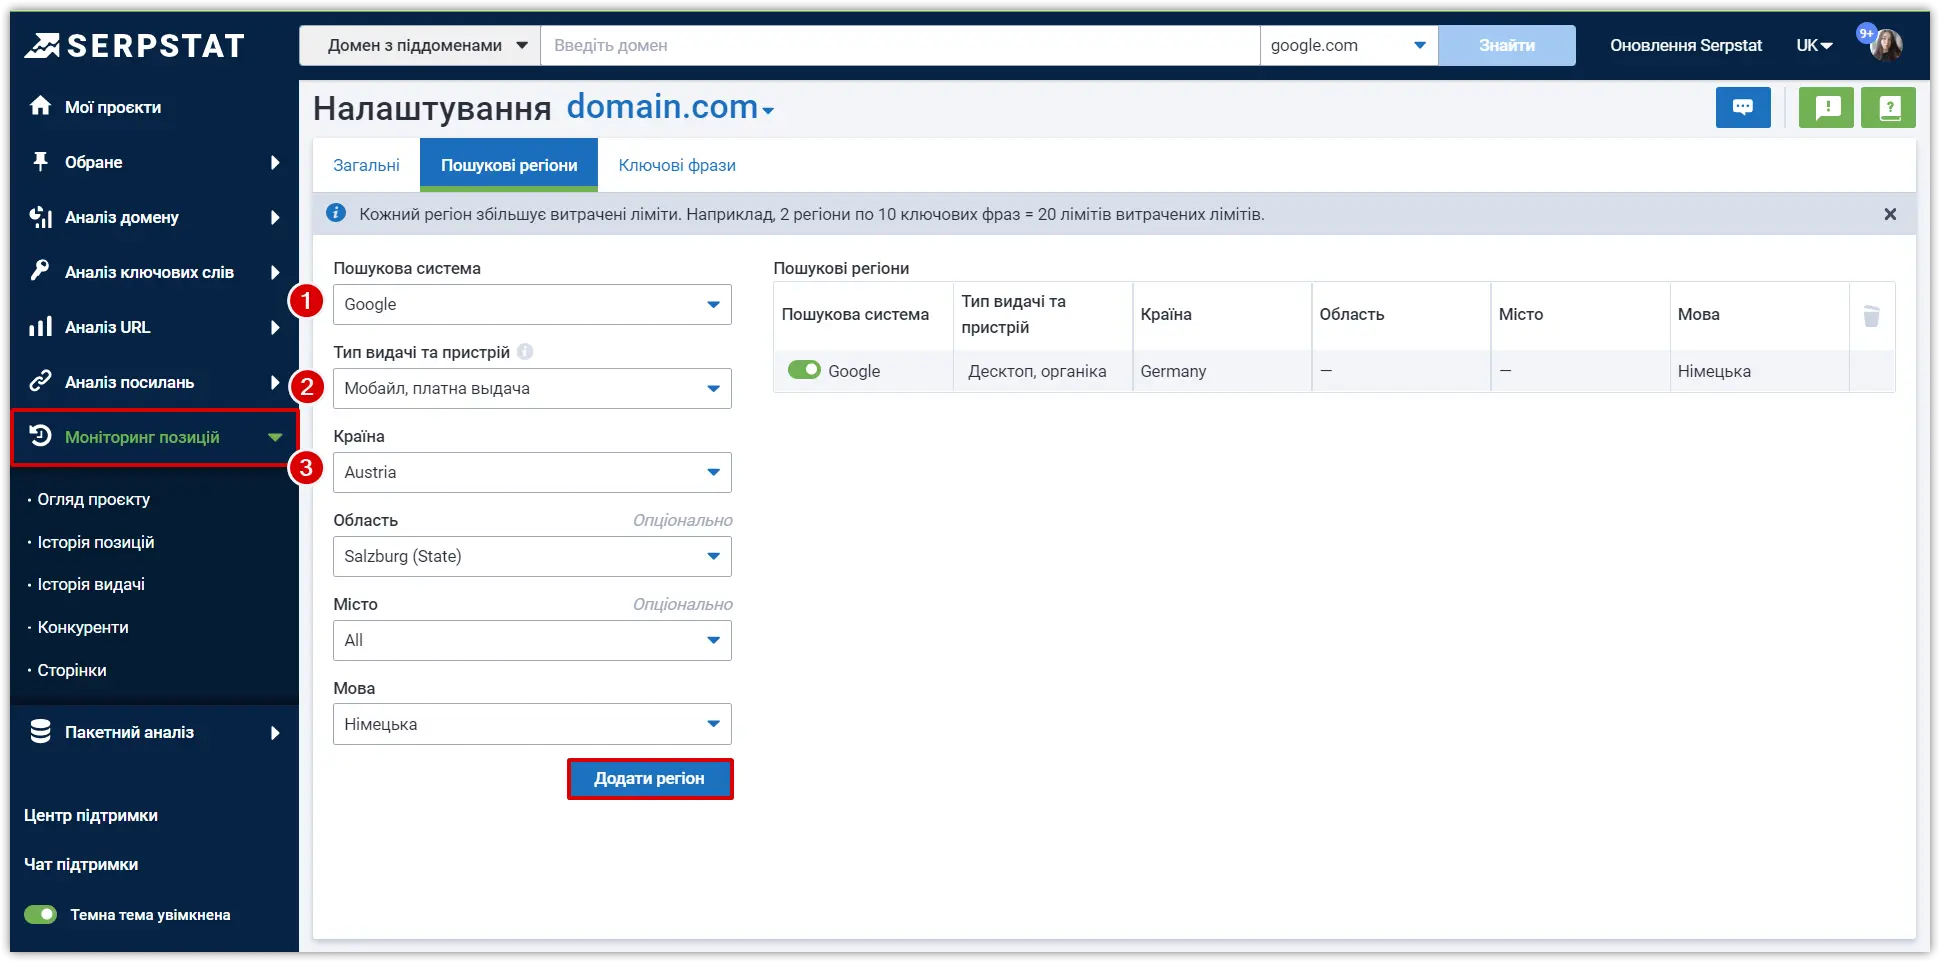Image resolution: width=1940 pixels, height=962 pixels.
Task: Click the Аналіз ключових слів key icon
Action: (40, 271)
